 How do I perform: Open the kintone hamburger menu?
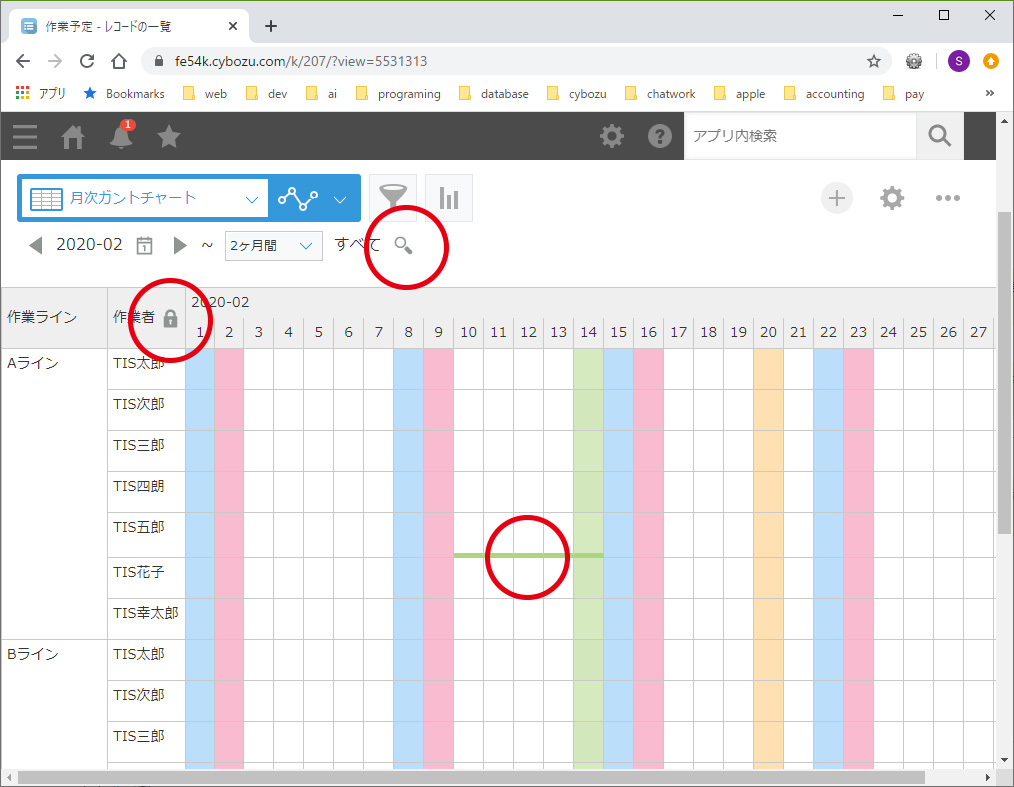point(25,136)
